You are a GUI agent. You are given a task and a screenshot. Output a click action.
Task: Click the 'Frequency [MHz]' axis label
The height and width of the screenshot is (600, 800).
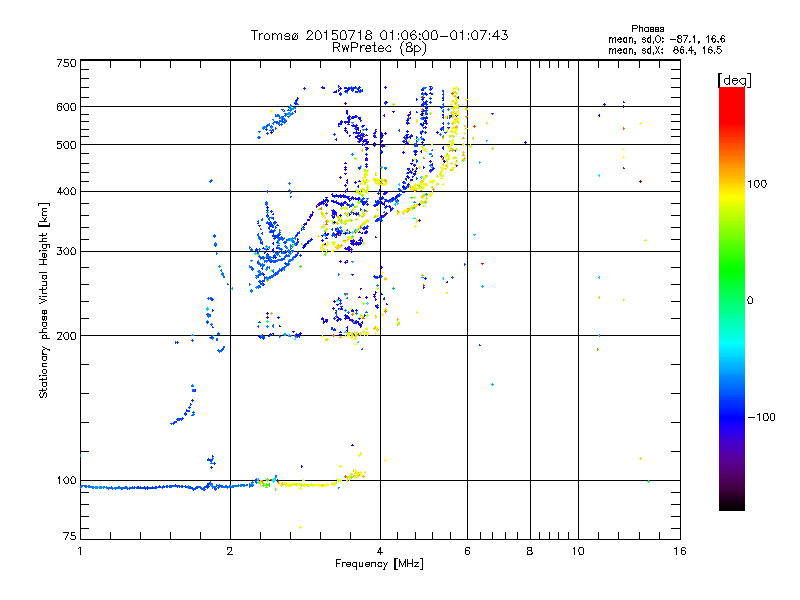(379, 564)
